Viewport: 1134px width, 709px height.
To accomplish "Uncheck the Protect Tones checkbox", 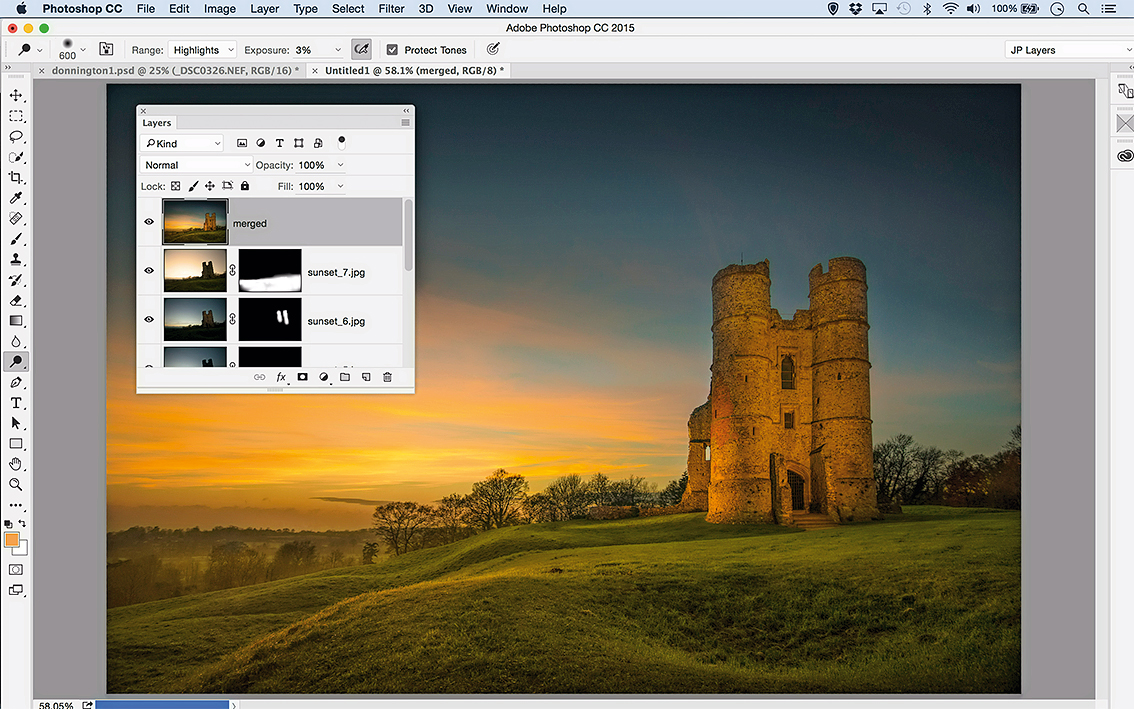I will coord(392,50).
